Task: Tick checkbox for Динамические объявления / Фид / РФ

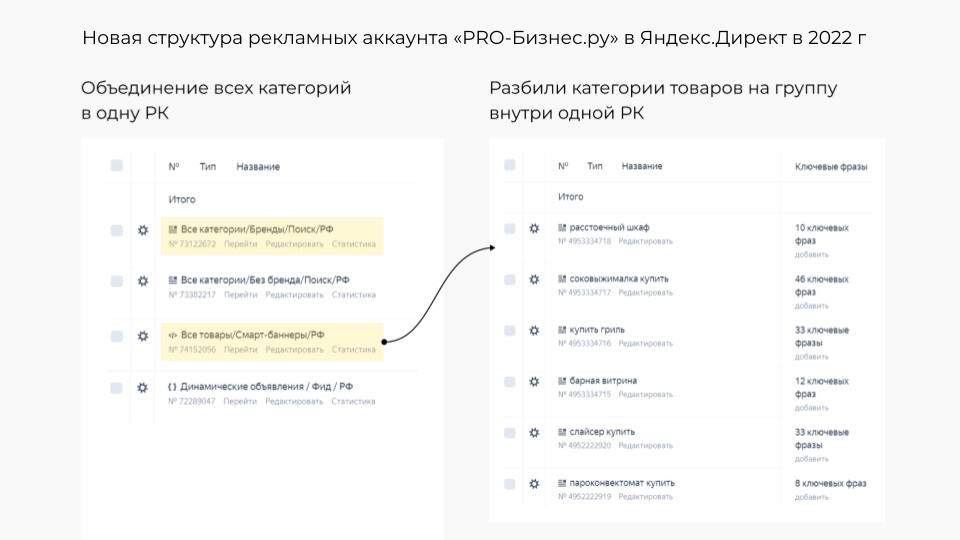Action: pyautogui.click(x=116, y=388)
